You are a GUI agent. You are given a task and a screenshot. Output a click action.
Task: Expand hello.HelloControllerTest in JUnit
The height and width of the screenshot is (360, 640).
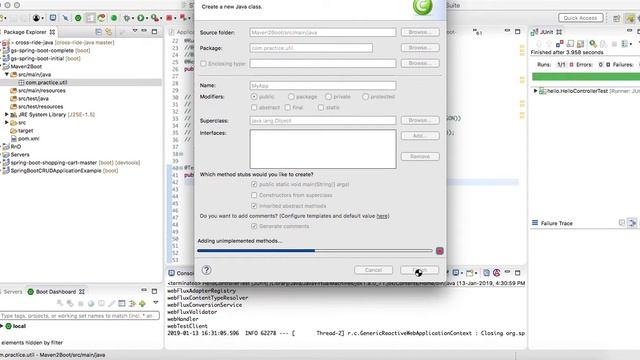[x=536, y=91]
